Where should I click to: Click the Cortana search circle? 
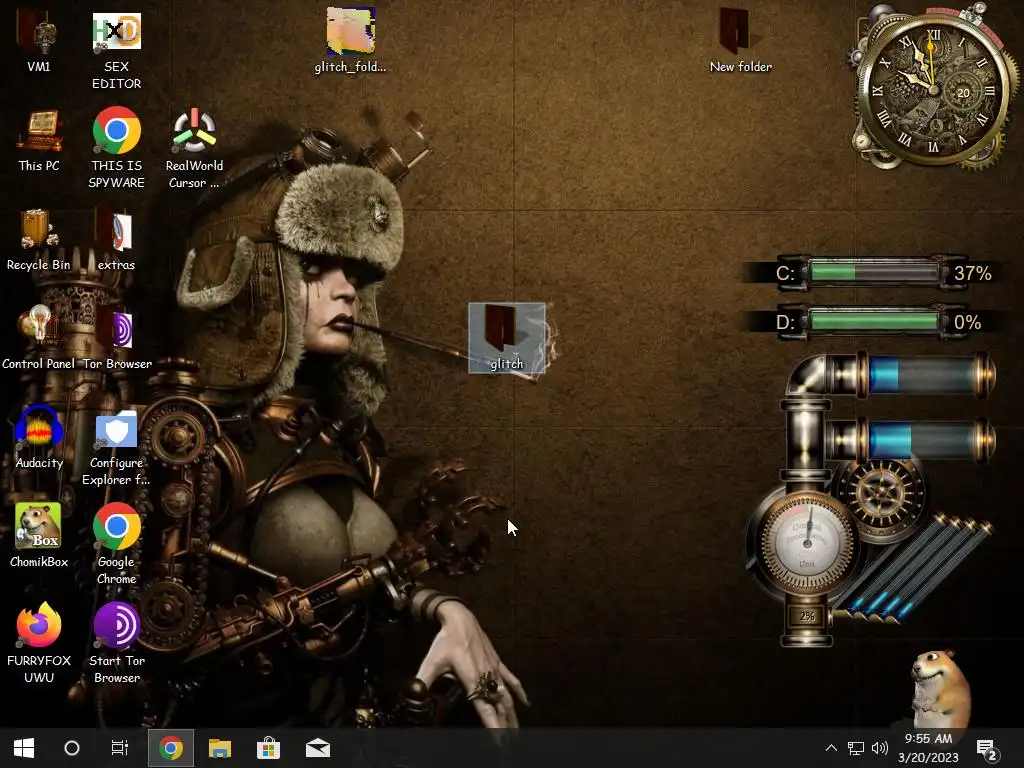(x=72, y=748)
